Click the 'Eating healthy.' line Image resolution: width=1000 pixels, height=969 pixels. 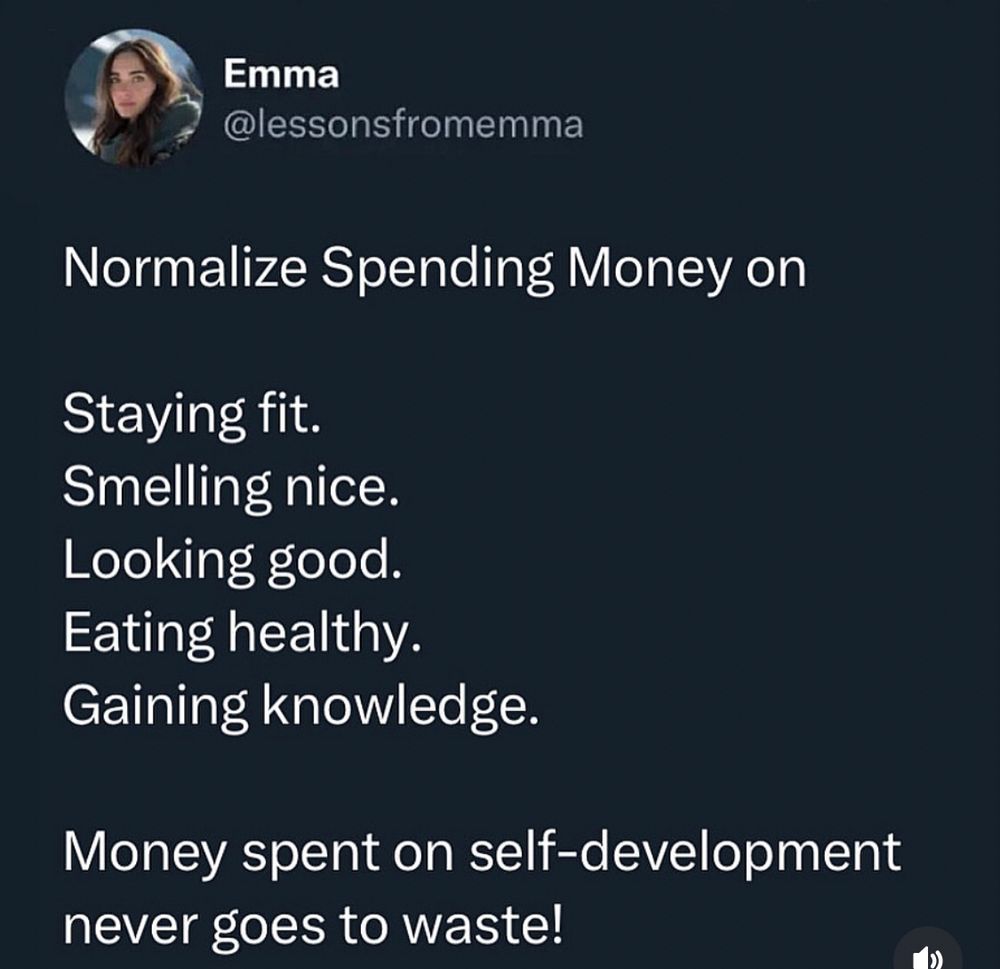242,635
